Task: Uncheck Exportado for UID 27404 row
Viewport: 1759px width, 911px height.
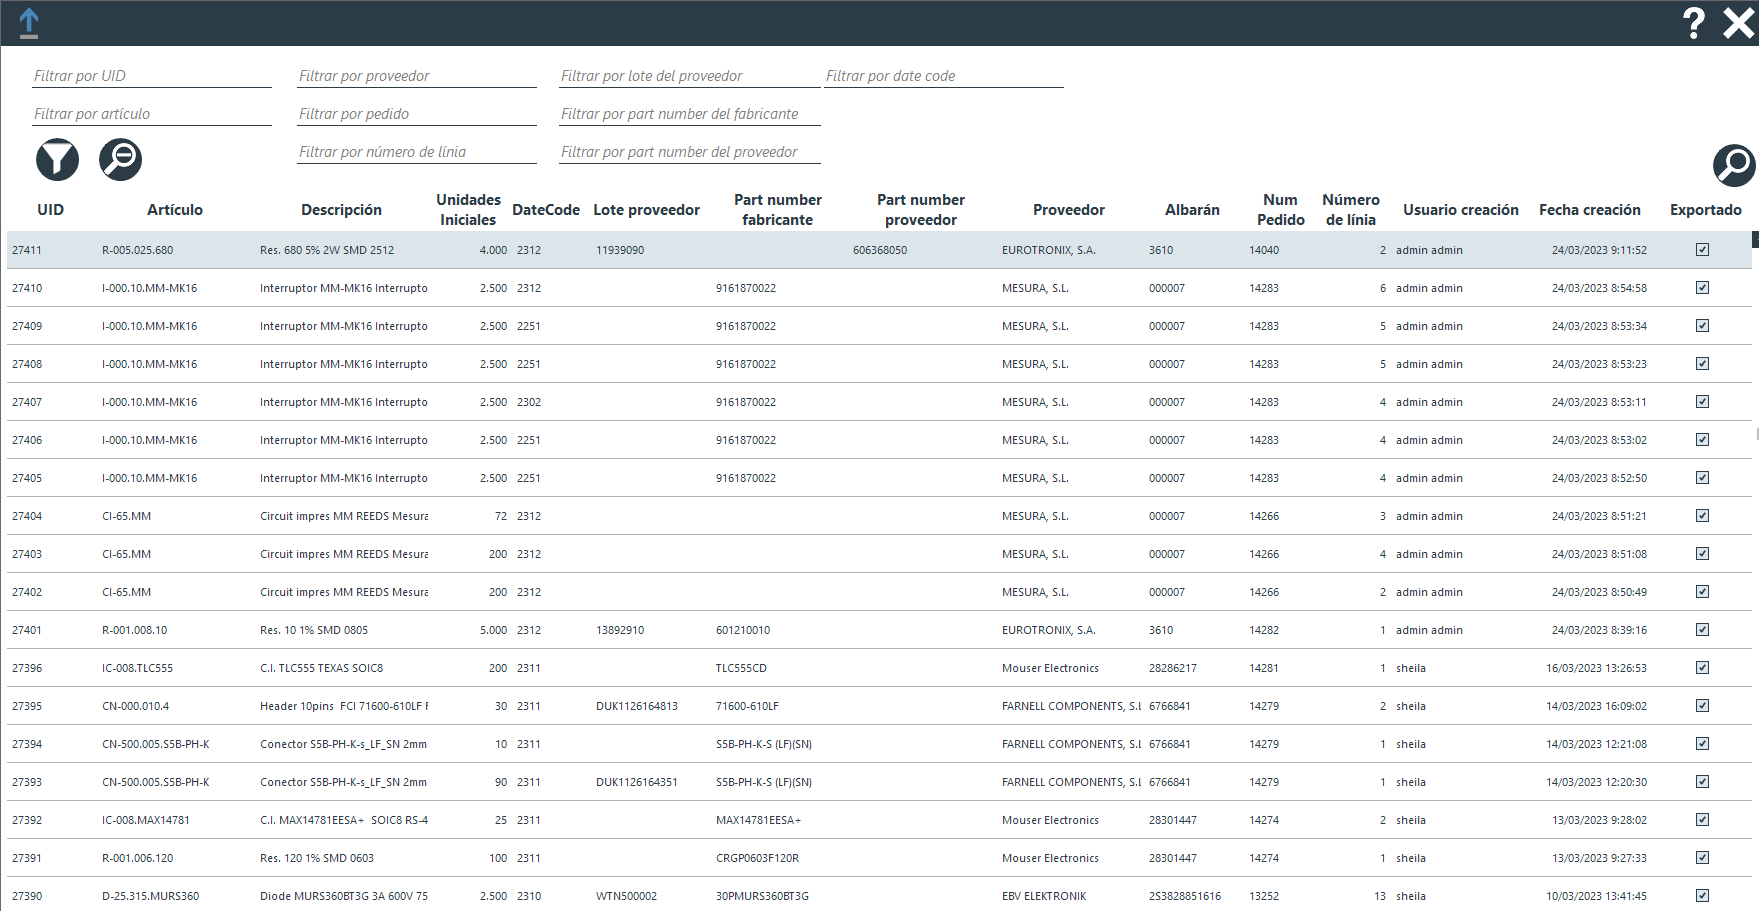Action: 1702,516
